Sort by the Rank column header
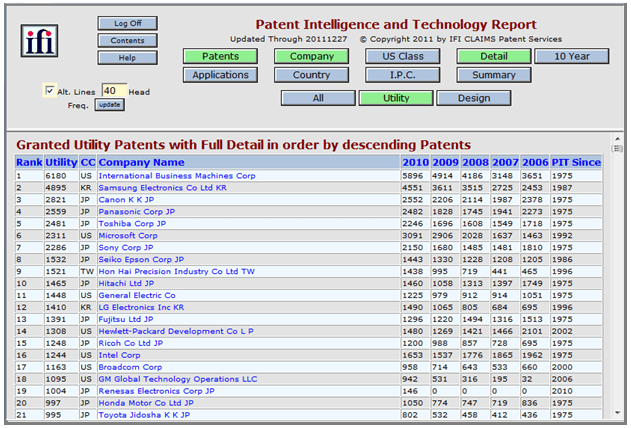631x428 pixels. [29, 162]
